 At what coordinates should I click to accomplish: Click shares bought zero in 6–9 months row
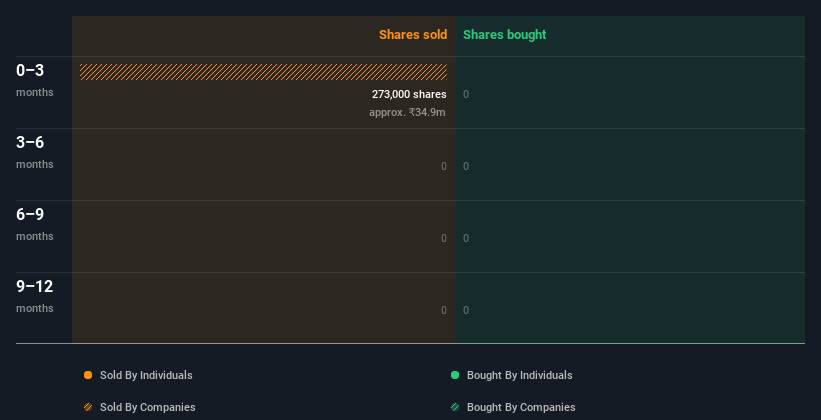click(466, 238)
